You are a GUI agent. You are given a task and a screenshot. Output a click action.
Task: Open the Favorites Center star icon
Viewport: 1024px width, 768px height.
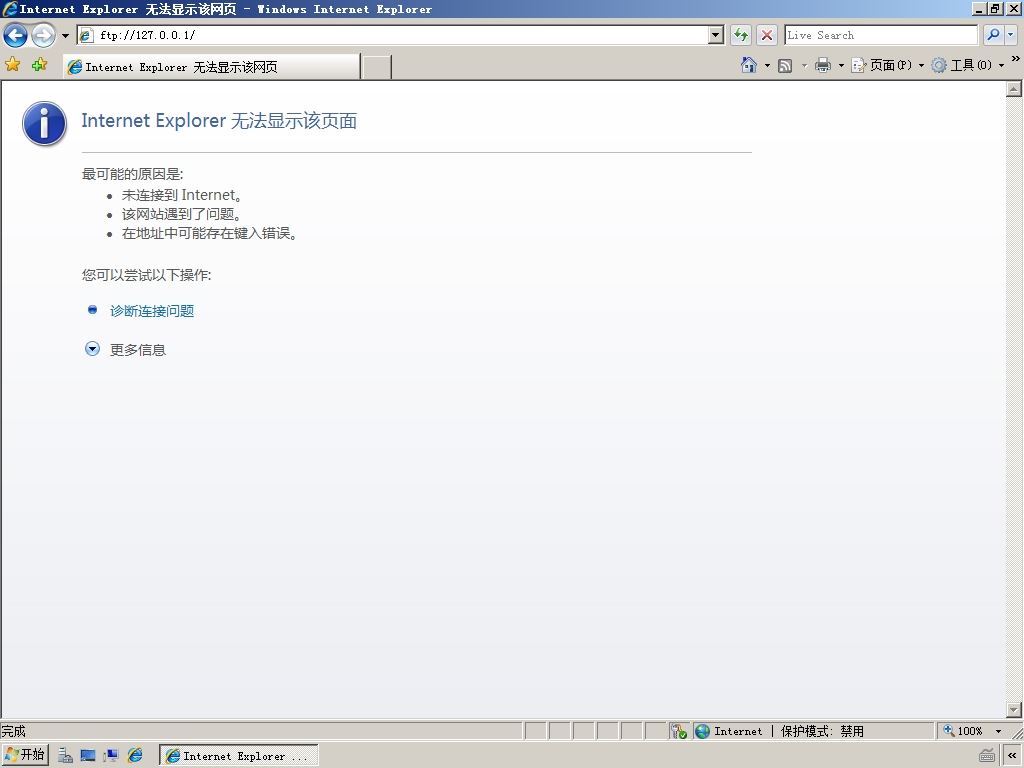click(12, 64)
